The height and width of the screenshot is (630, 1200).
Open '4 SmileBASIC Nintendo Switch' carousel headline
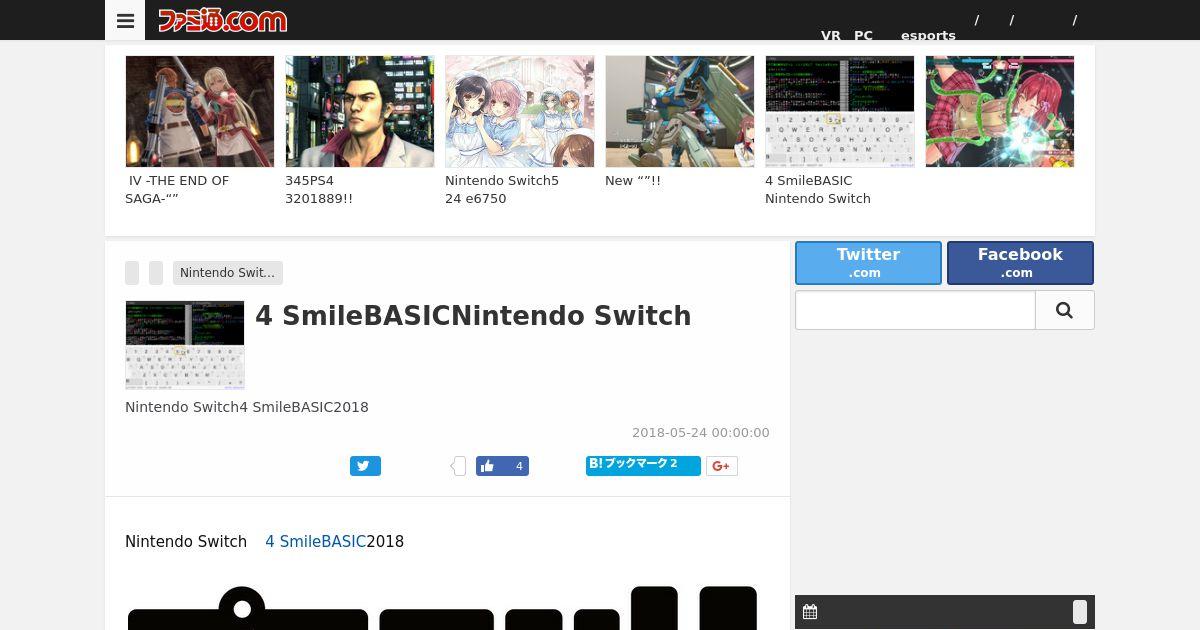(818, 190)
